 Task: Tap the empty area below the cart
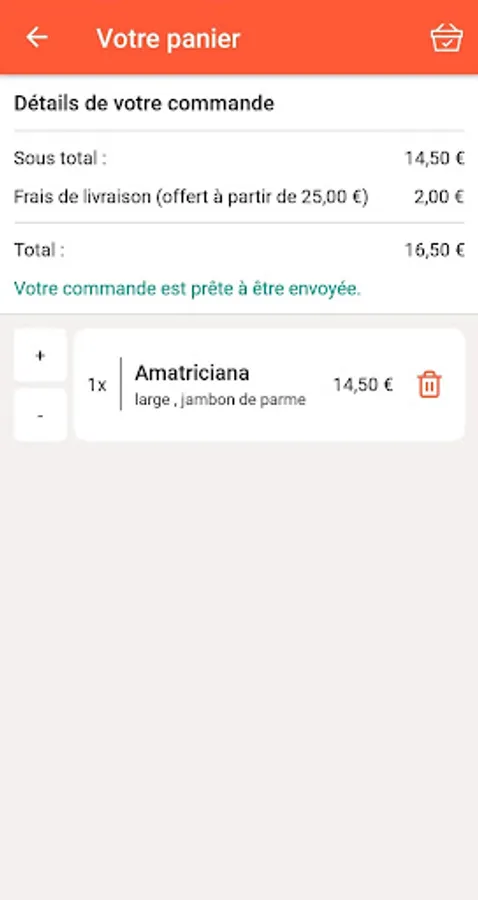[239, 666]
